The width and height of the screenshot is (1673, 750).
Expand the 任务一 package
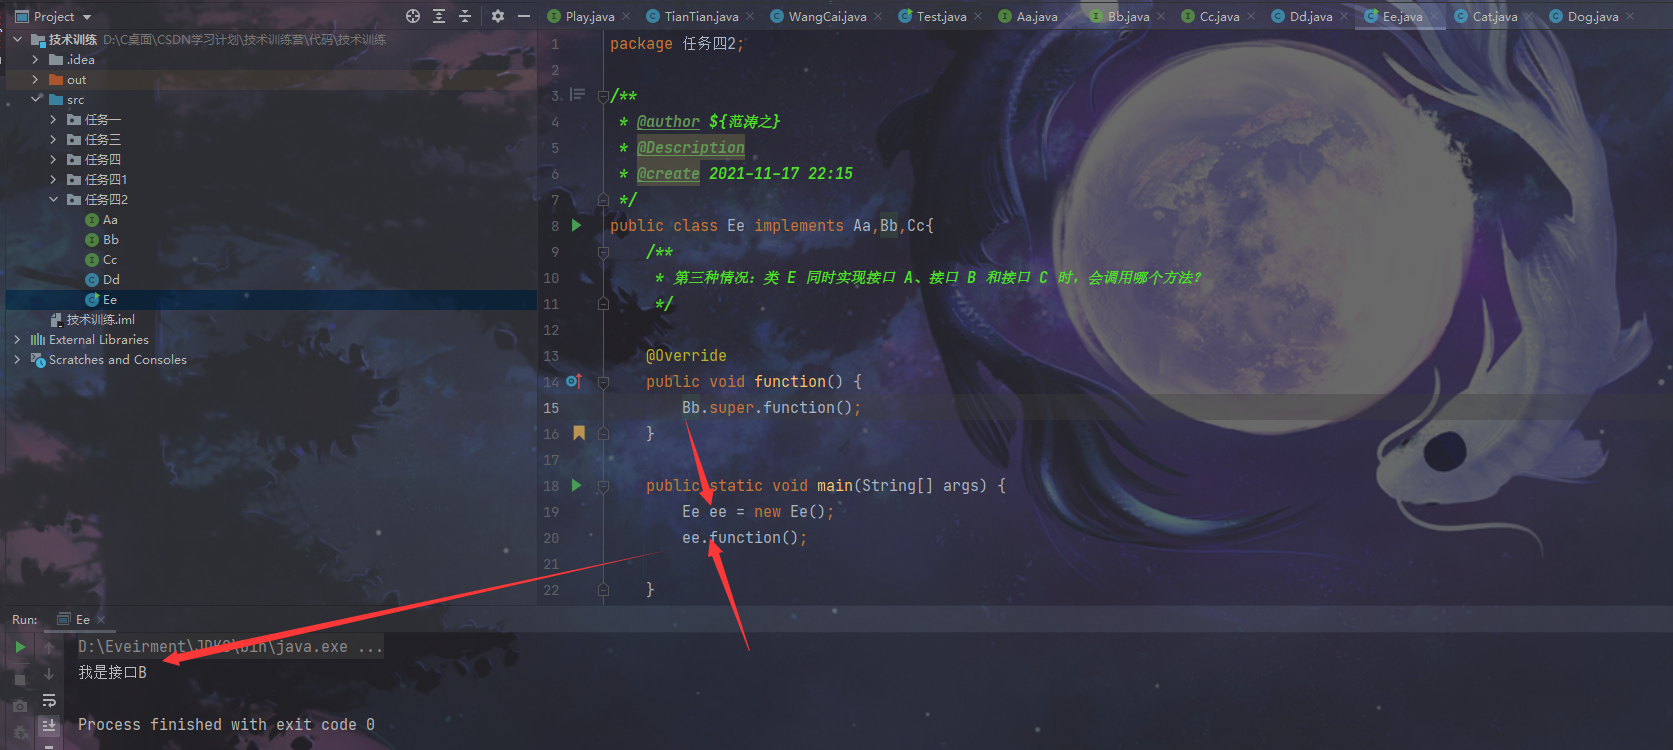click(54, 119)
